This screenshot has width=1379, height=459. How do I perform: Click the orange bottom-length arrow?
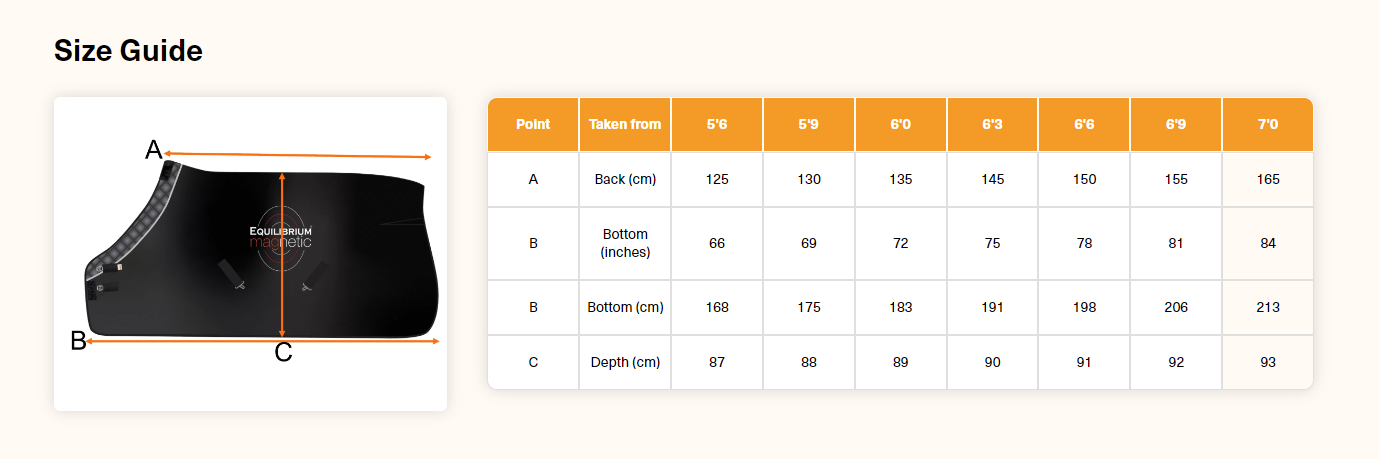(263, 341)
